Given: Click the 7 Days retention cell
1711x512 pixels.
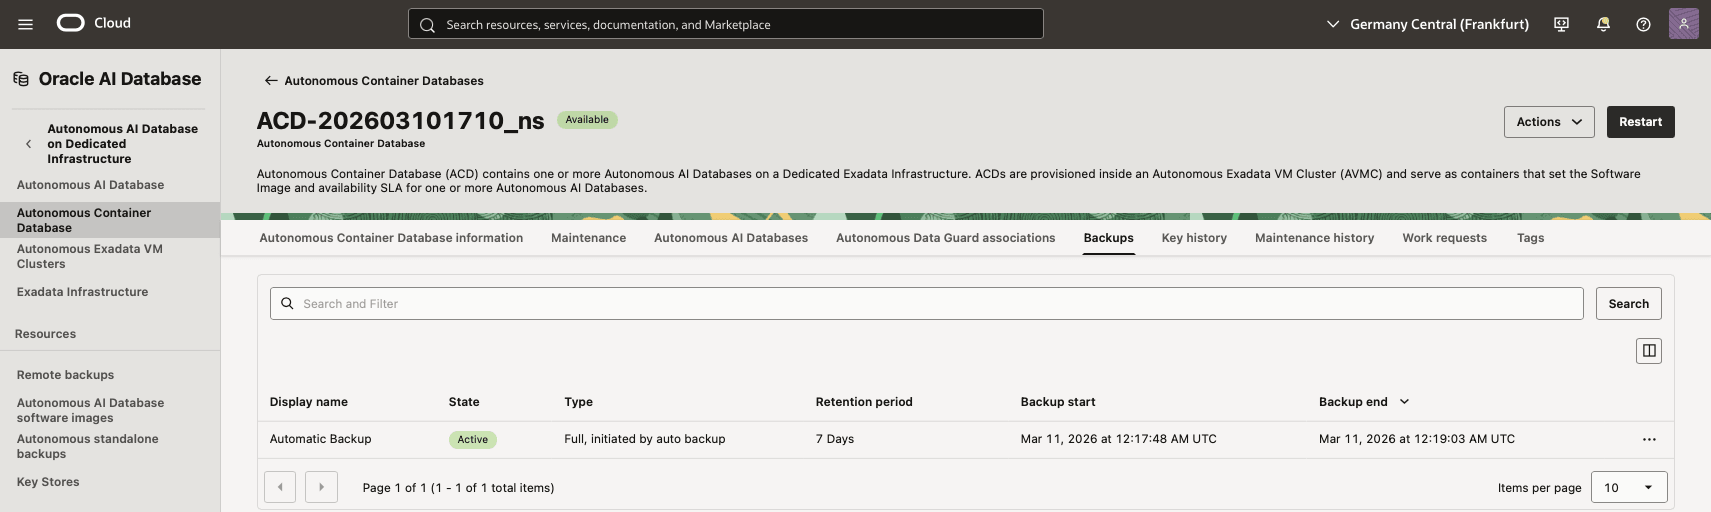Looking at the screenshot, I should coord(835,439).
